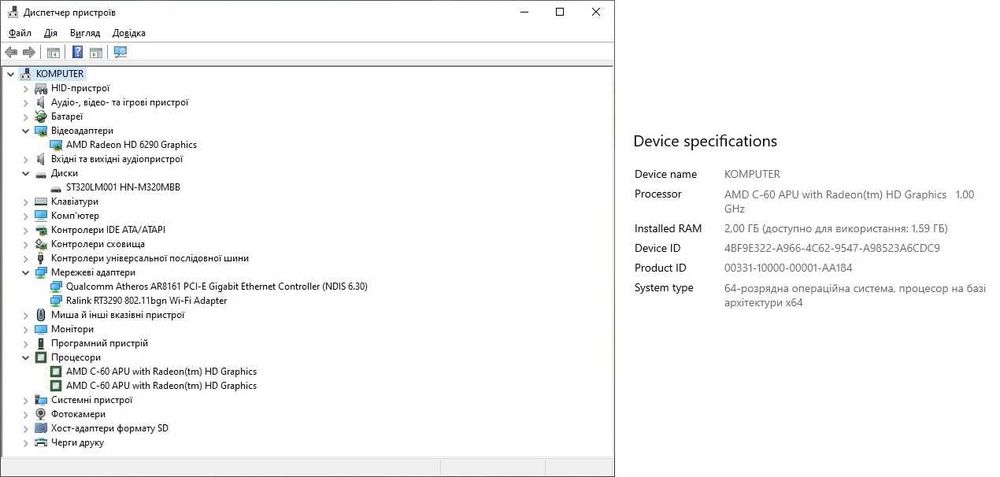Screen dimensions: 1000x477
Task: Click the Qualcomm Atheros AR8161 adapter icon
Action: click(56, 286)
